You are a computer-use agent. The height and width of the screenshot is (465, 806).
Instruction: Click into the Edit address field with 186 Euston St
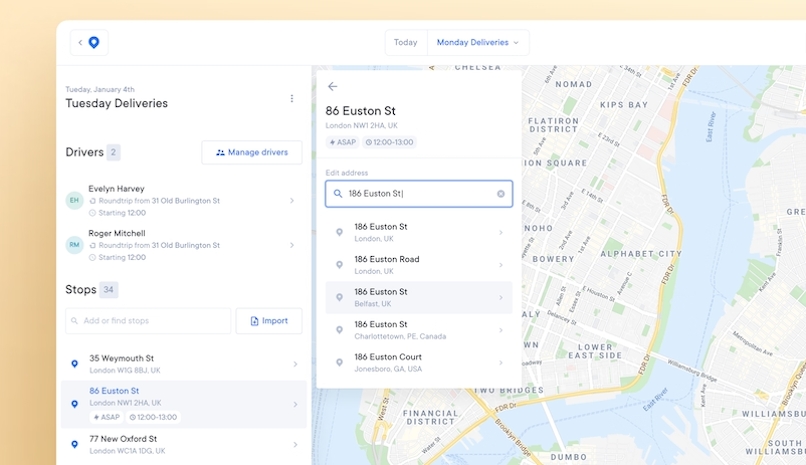tap(419, 194)
